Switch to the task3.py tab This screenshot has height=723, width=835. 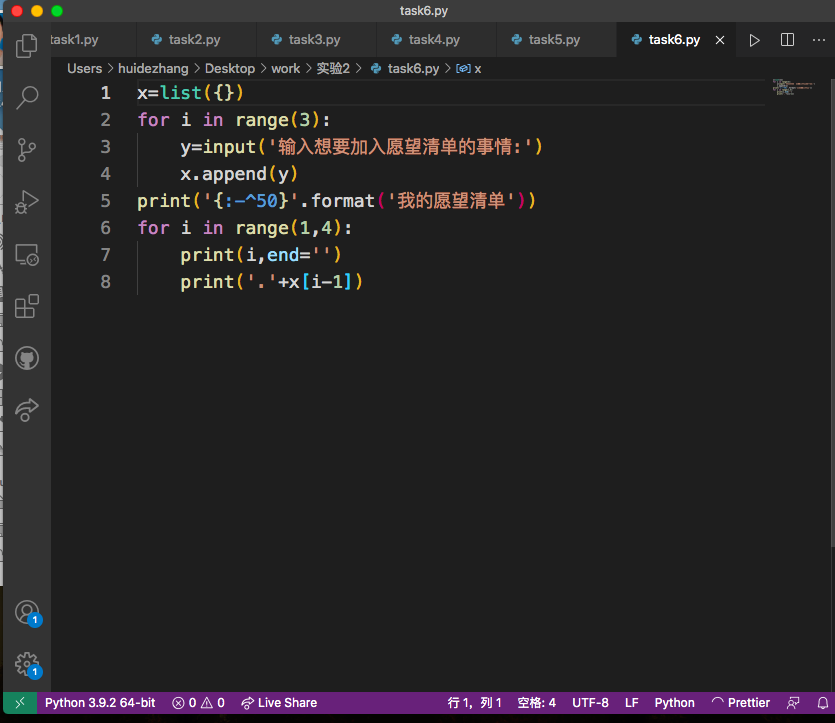point(316,40)
